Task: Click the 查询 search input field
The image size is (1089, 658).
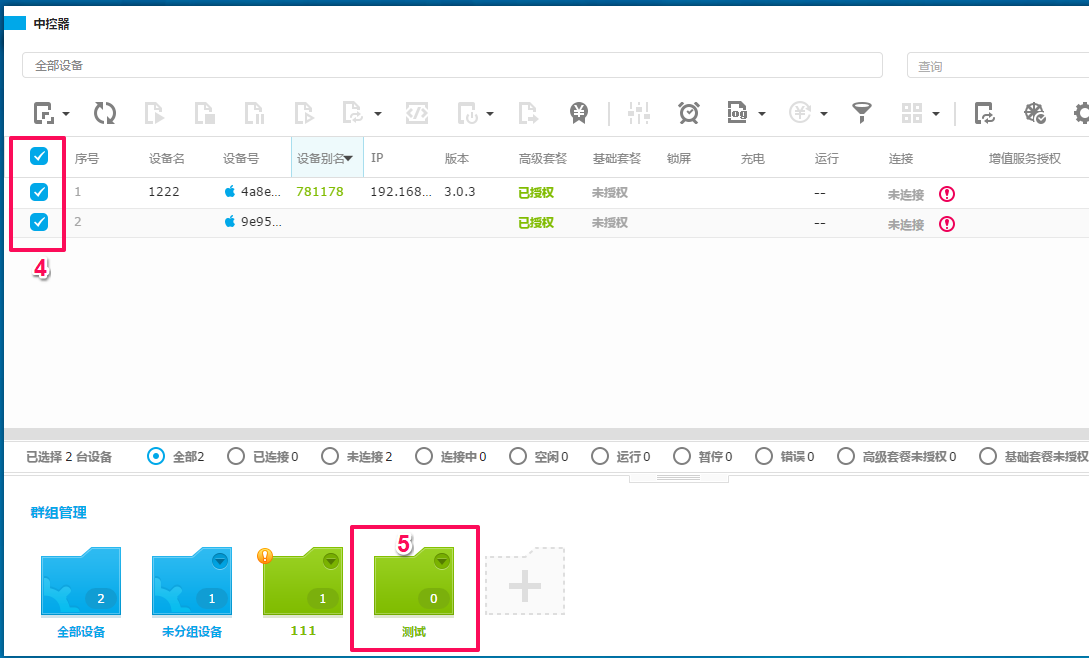Action: click(x=998, y=66)
